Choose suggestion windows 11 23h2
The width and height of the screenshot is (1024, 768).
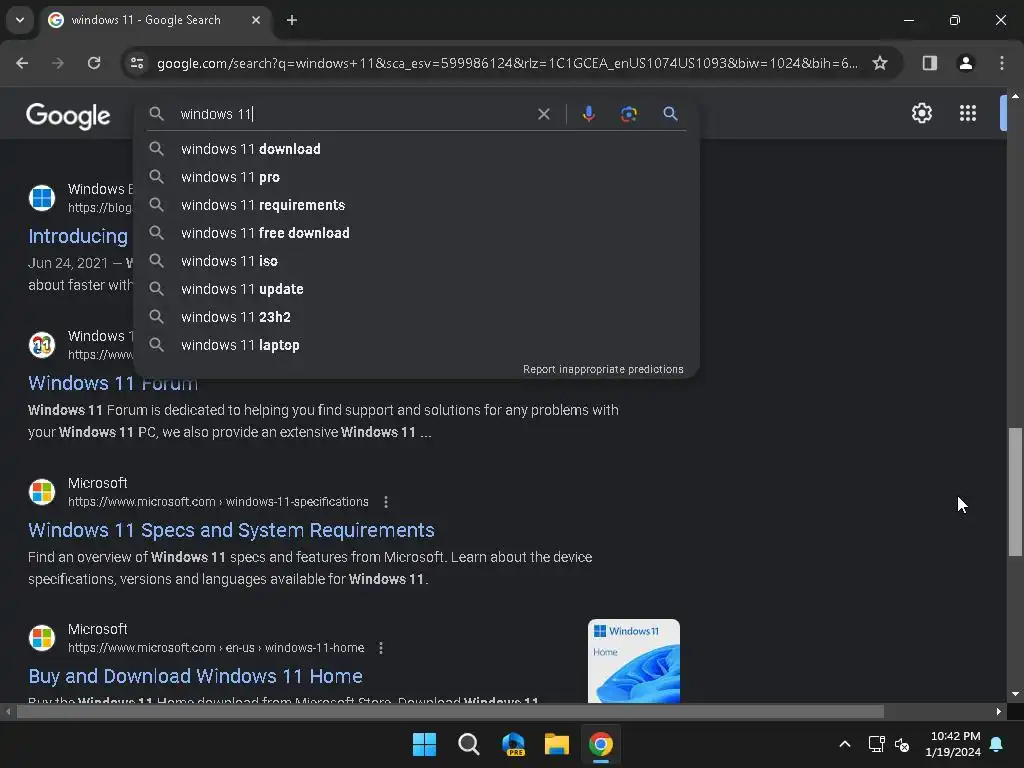click(417, 317)
